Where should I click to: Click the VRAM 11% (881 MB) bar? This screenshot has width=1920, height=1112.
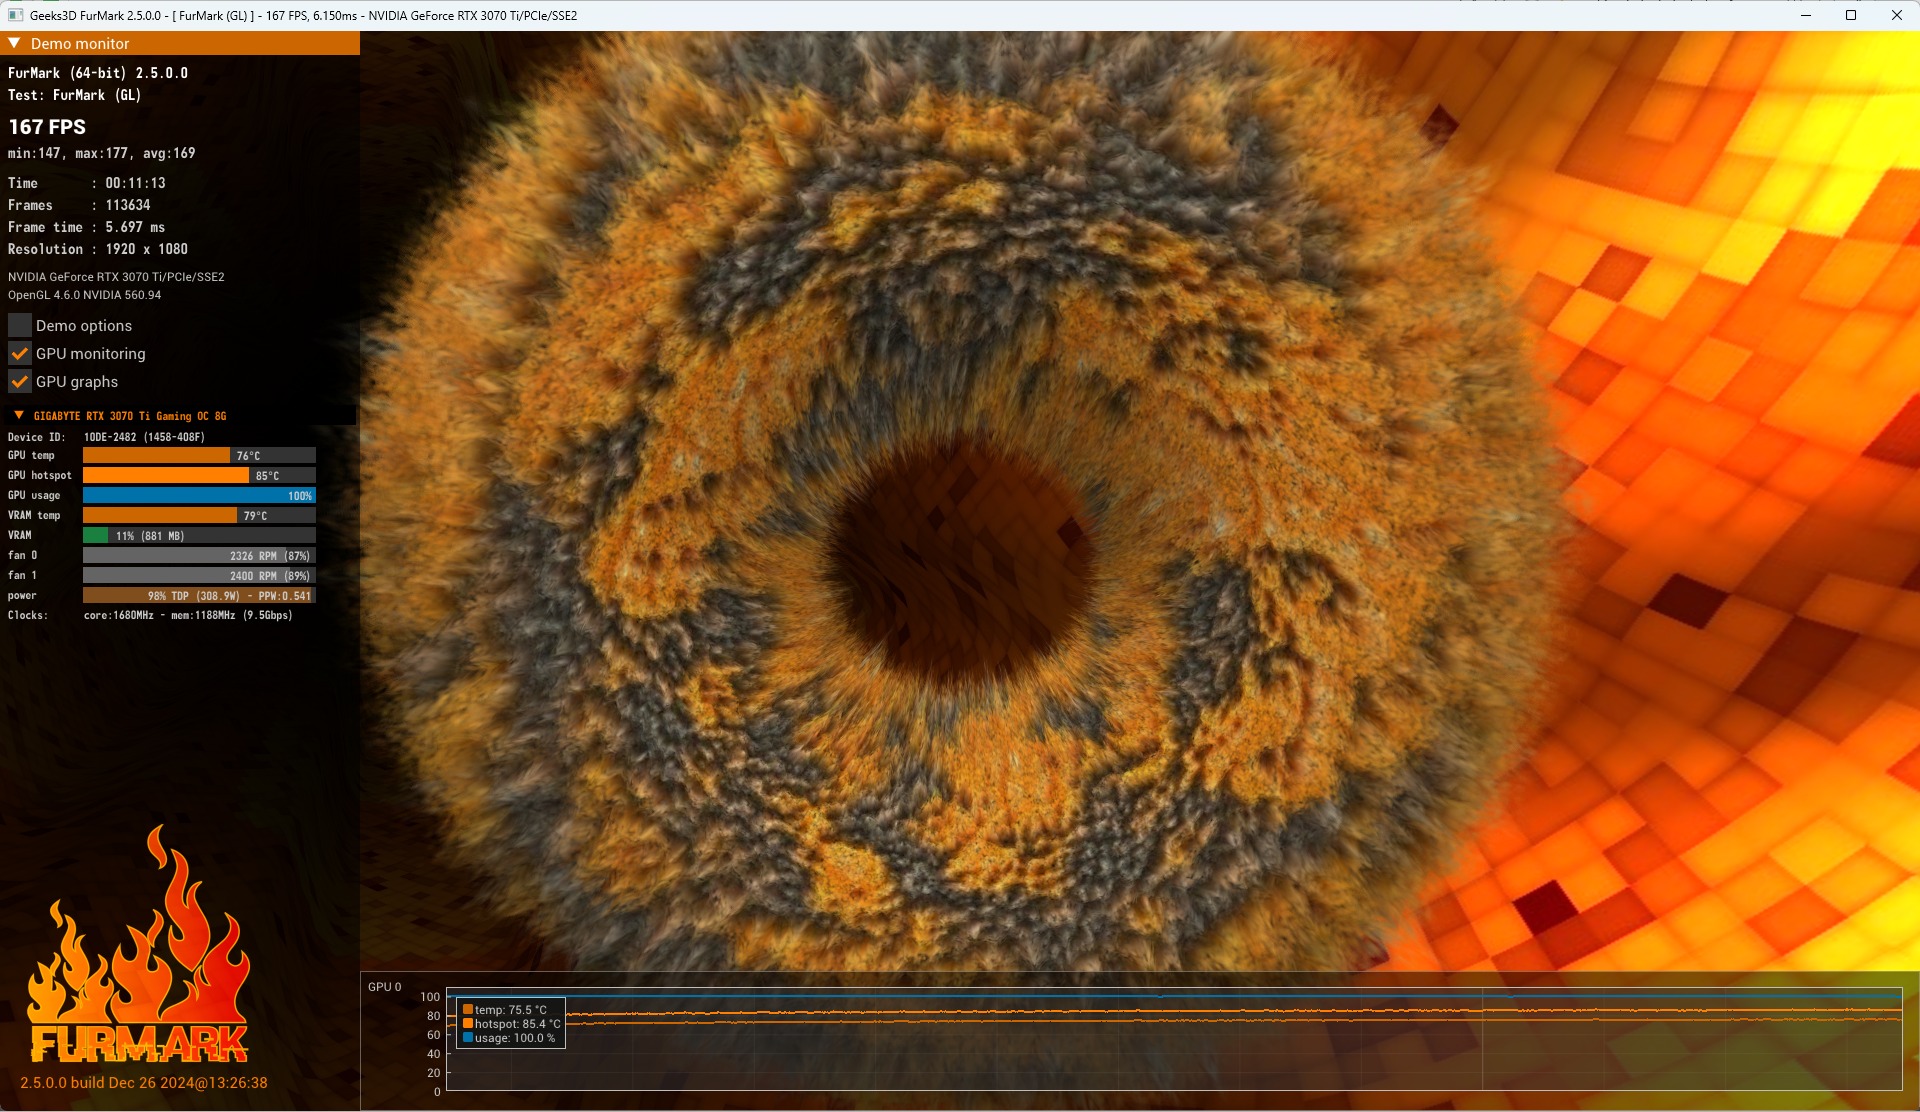[x=199, y=535]
